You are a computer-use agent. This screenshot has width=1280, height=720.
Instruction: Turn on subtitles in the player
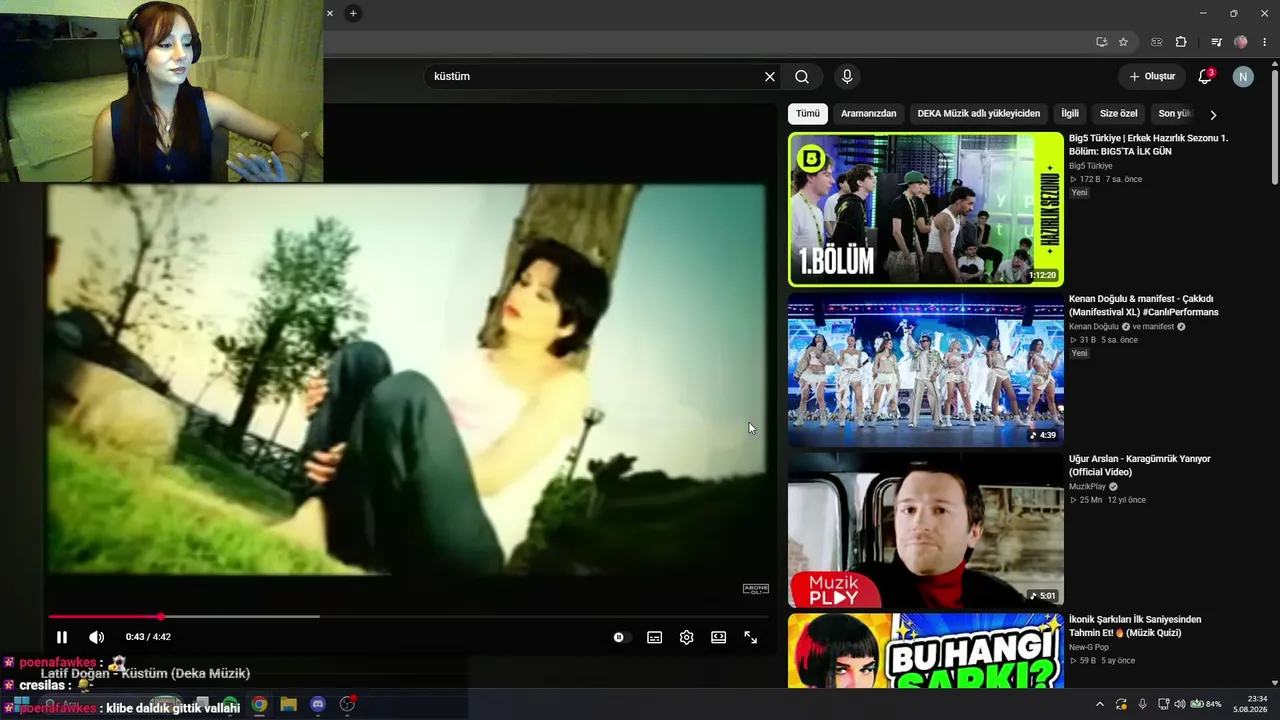coord(654,637)
